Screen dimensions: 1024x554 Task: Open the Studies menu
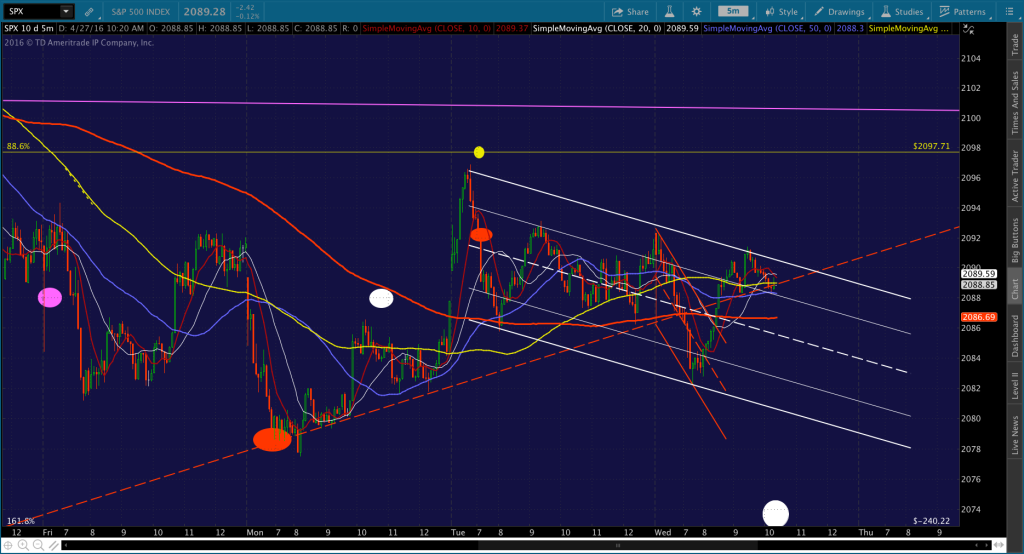(902, 12)
